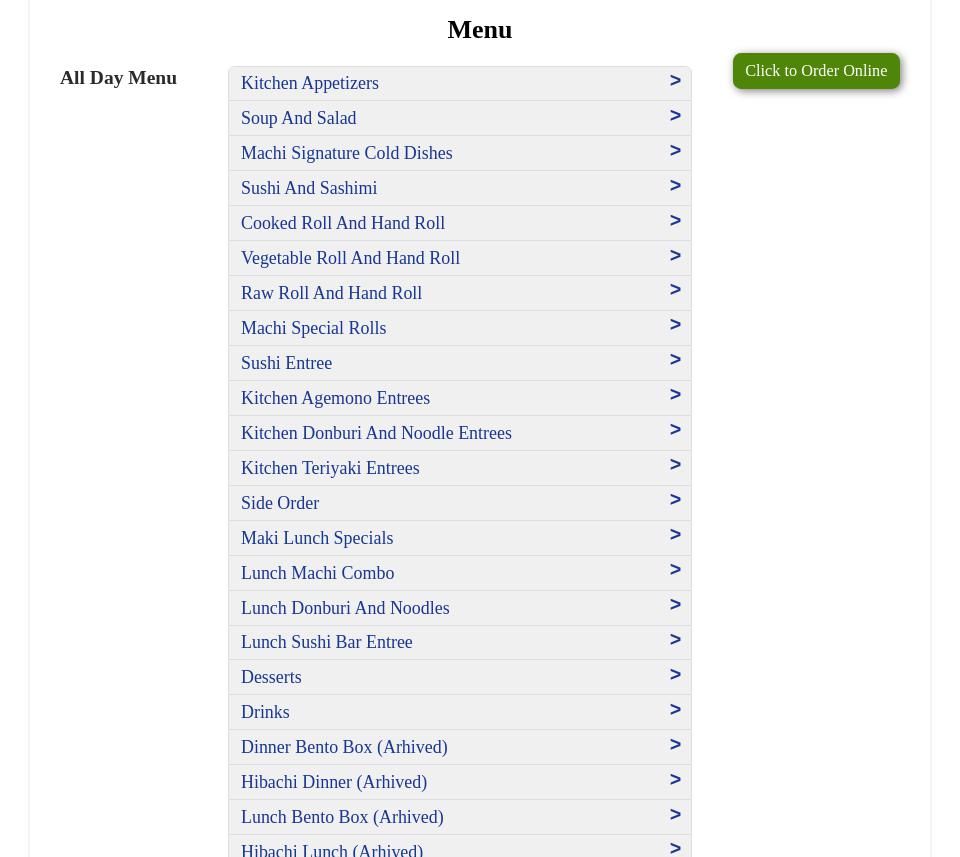The width and height of the screenshot is (960, 857).
Task: Expand the Kitchen Appetizers arrow
Action: [675, 81]
